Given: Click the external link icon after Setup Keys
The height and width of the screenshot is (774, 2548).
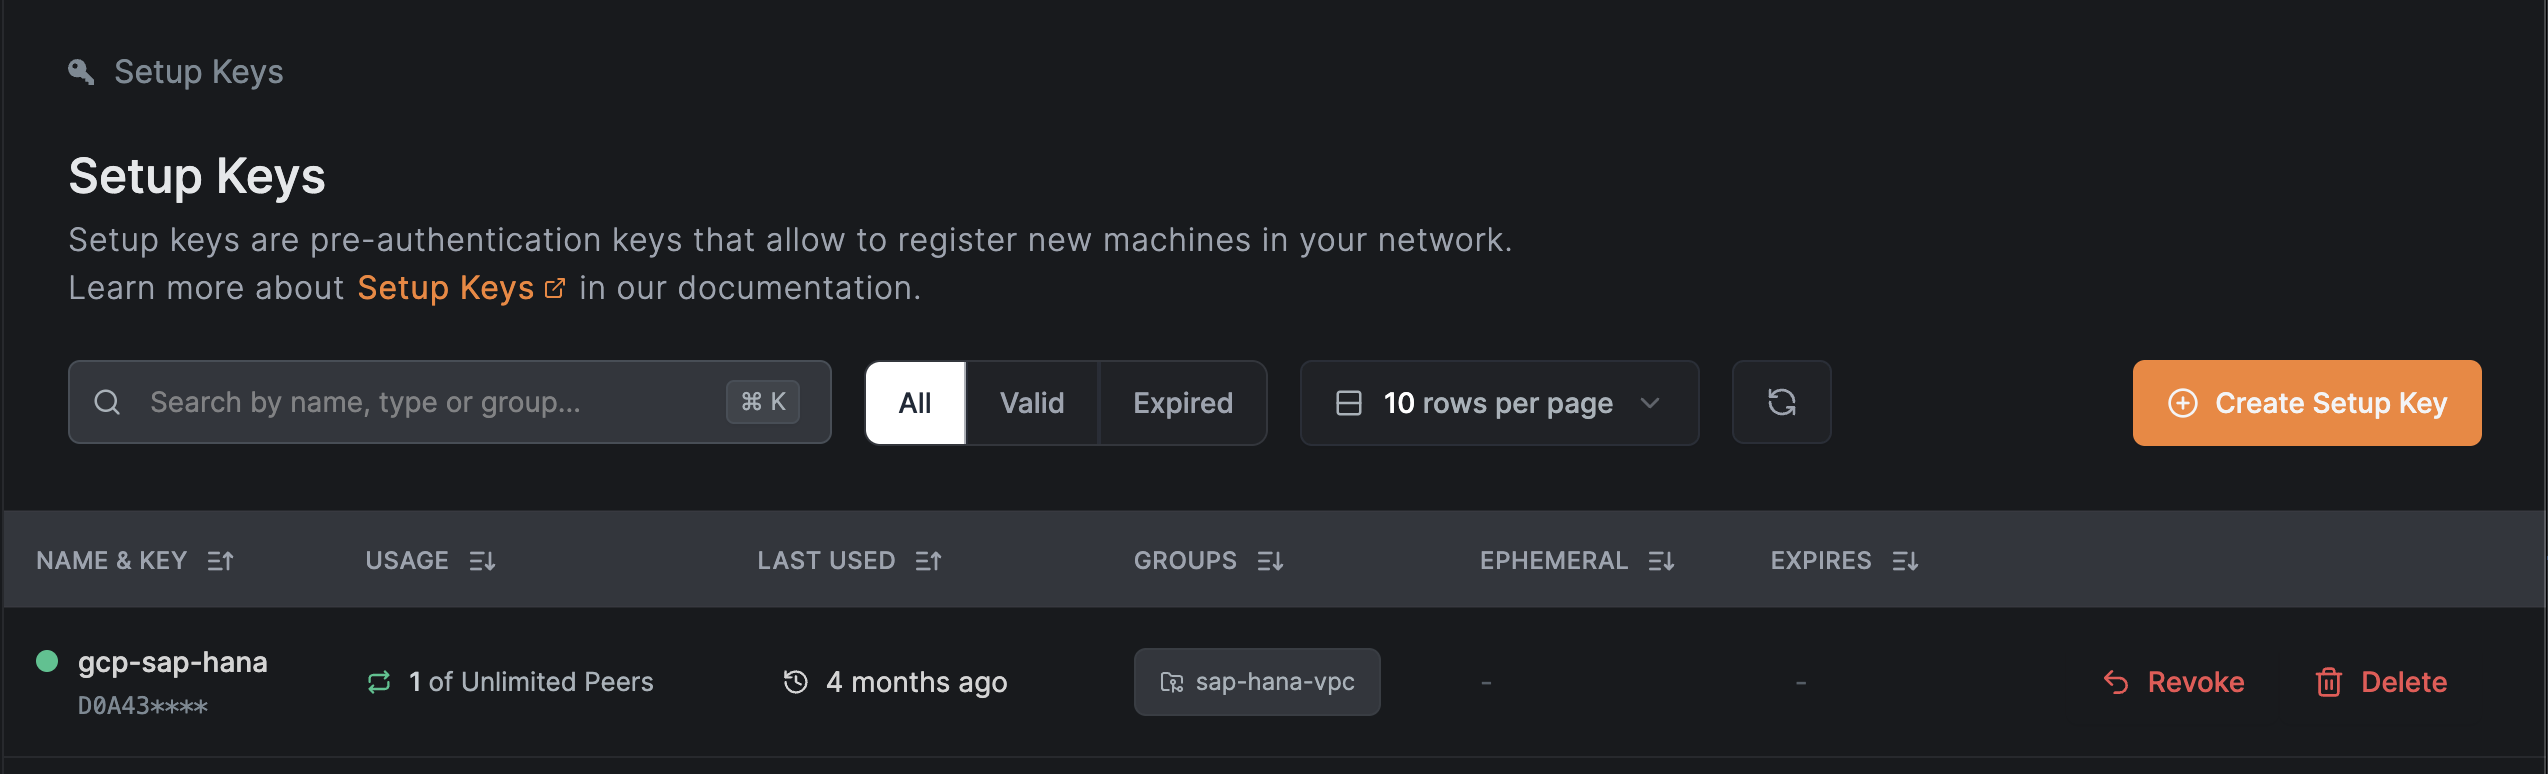Looking at the screenshot, I should [x=555, y=289].
